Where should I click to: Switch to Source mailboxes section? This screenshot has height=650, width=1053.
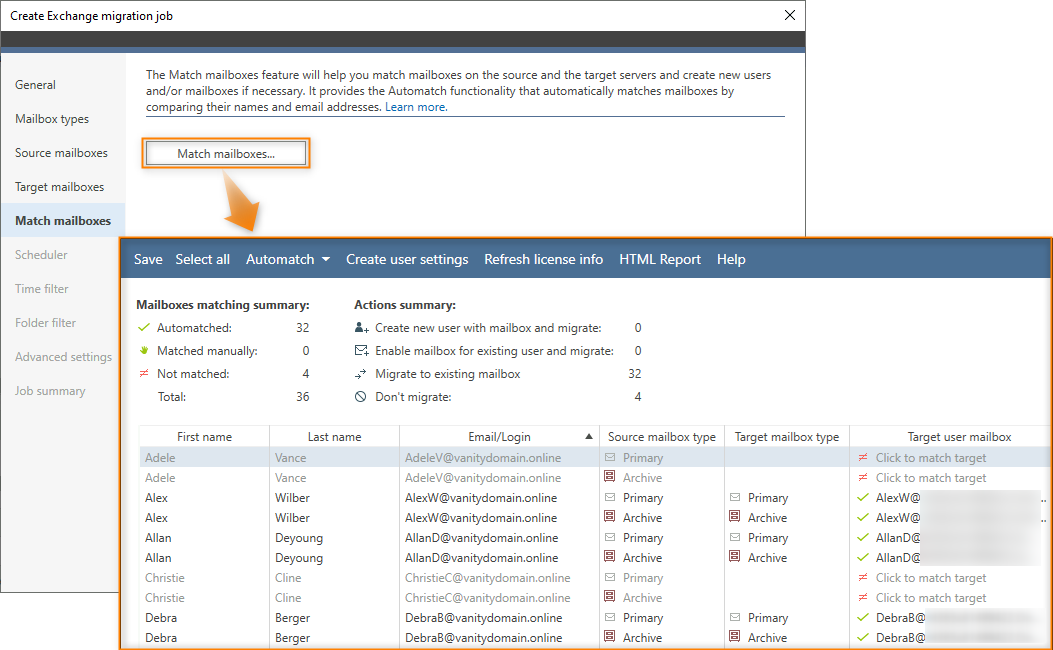pyautogui.click(x=61, y=153)
